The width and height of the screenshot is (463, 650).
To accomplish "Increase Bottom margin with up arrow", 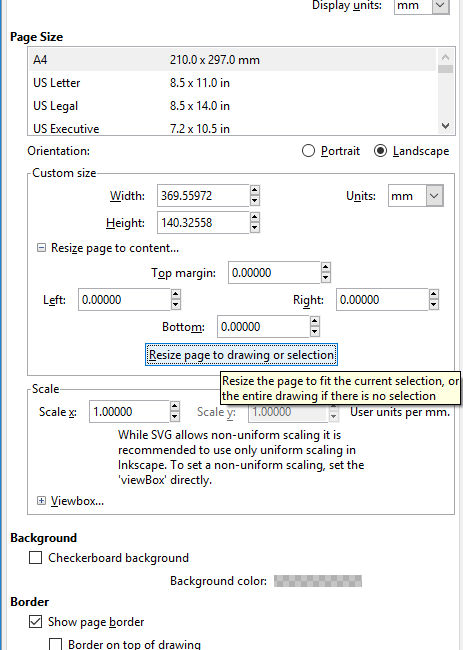I will (x=315, y=321).
